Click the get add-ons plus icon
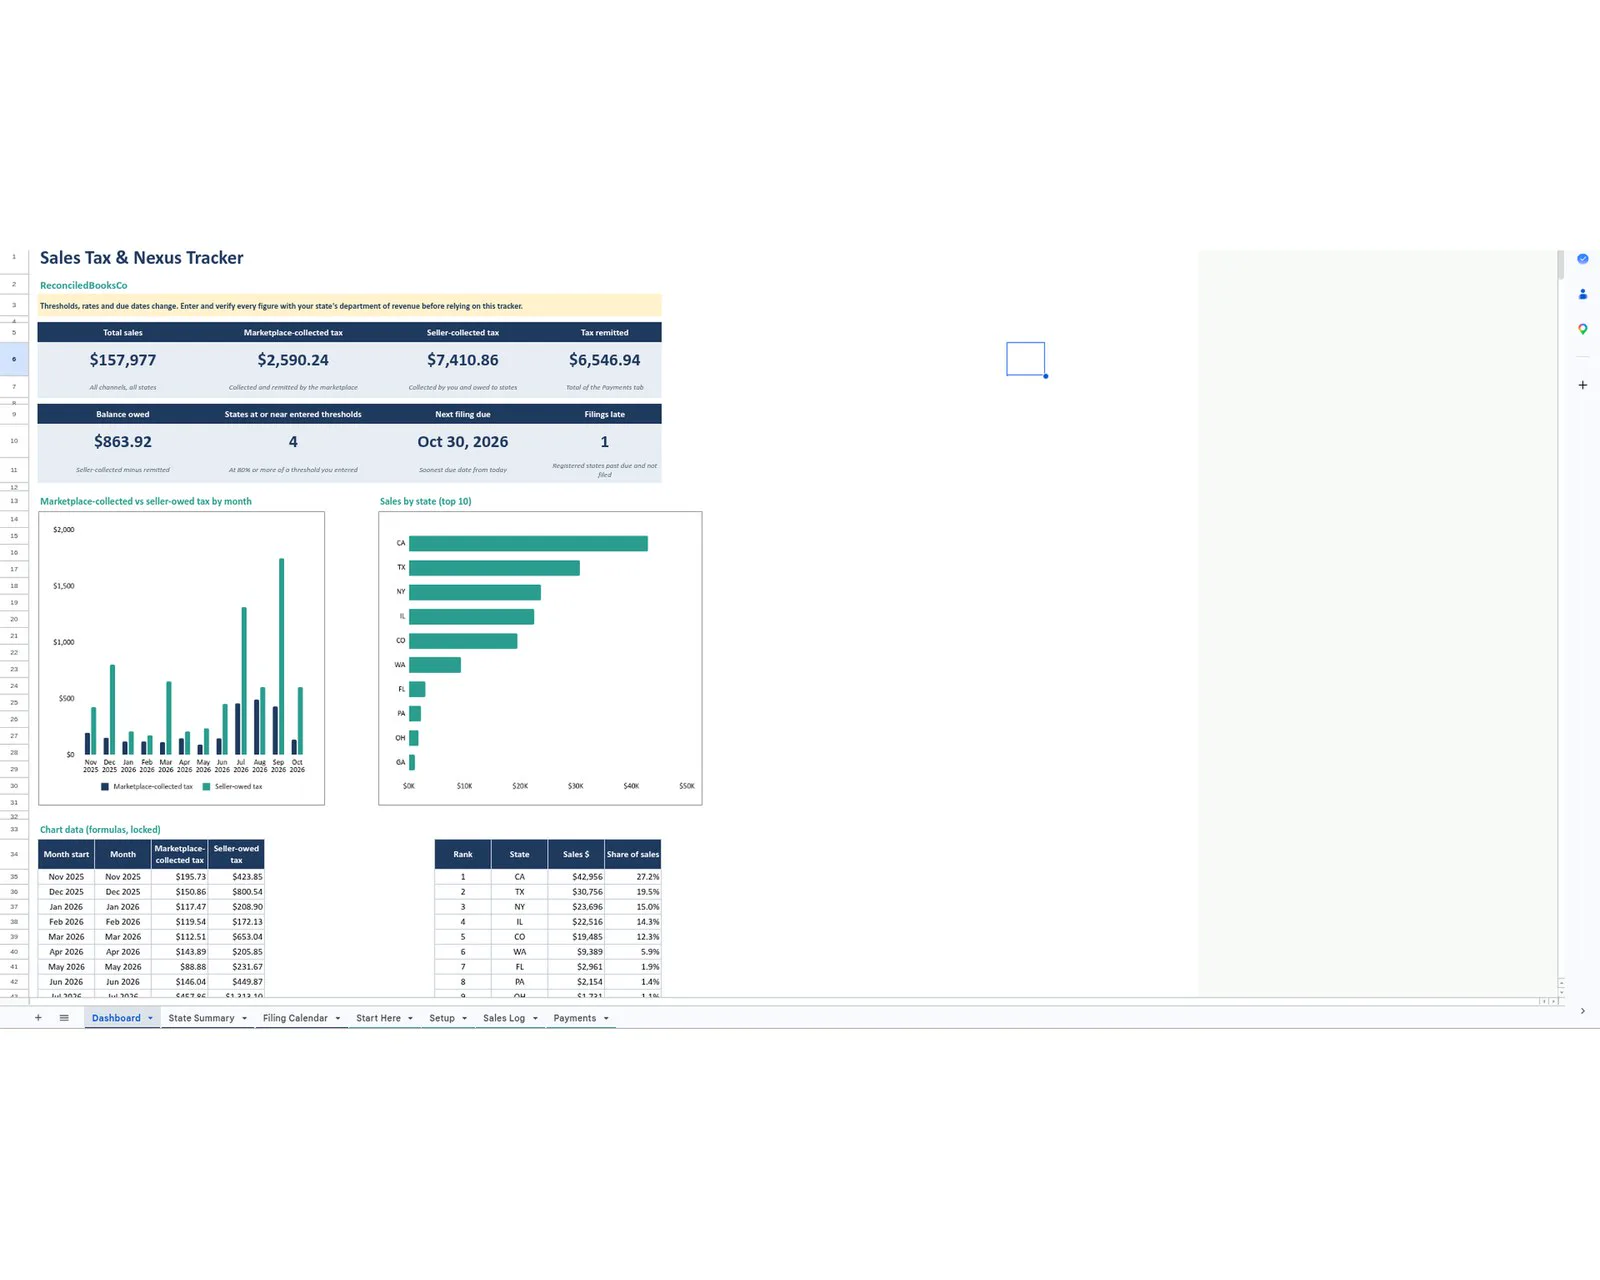Viewport: 1600px width, 1280px height. [x=1582, y=385]
